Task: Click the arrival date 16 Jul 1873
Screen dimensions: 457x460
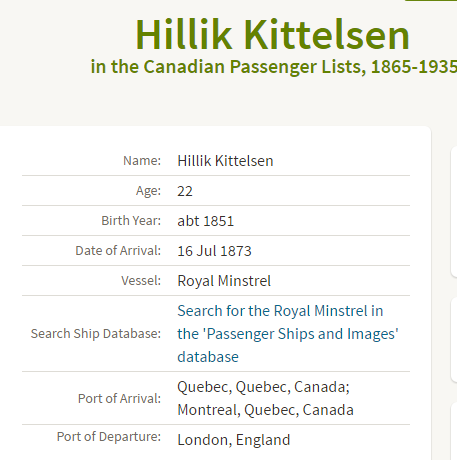Action: coord(214,251)
